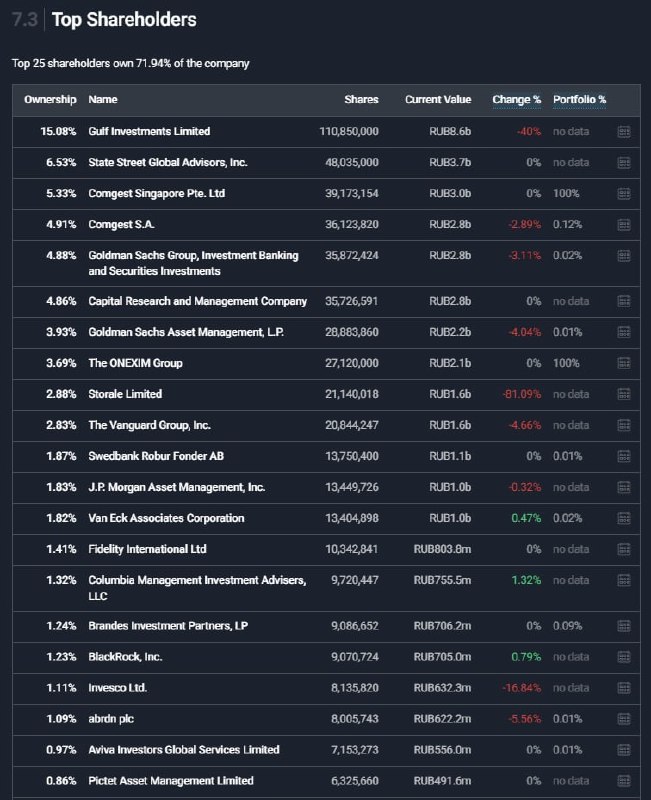Open details icon for Pictet Asset Management row
Viewport: 651px width, 800px height.
623,781
